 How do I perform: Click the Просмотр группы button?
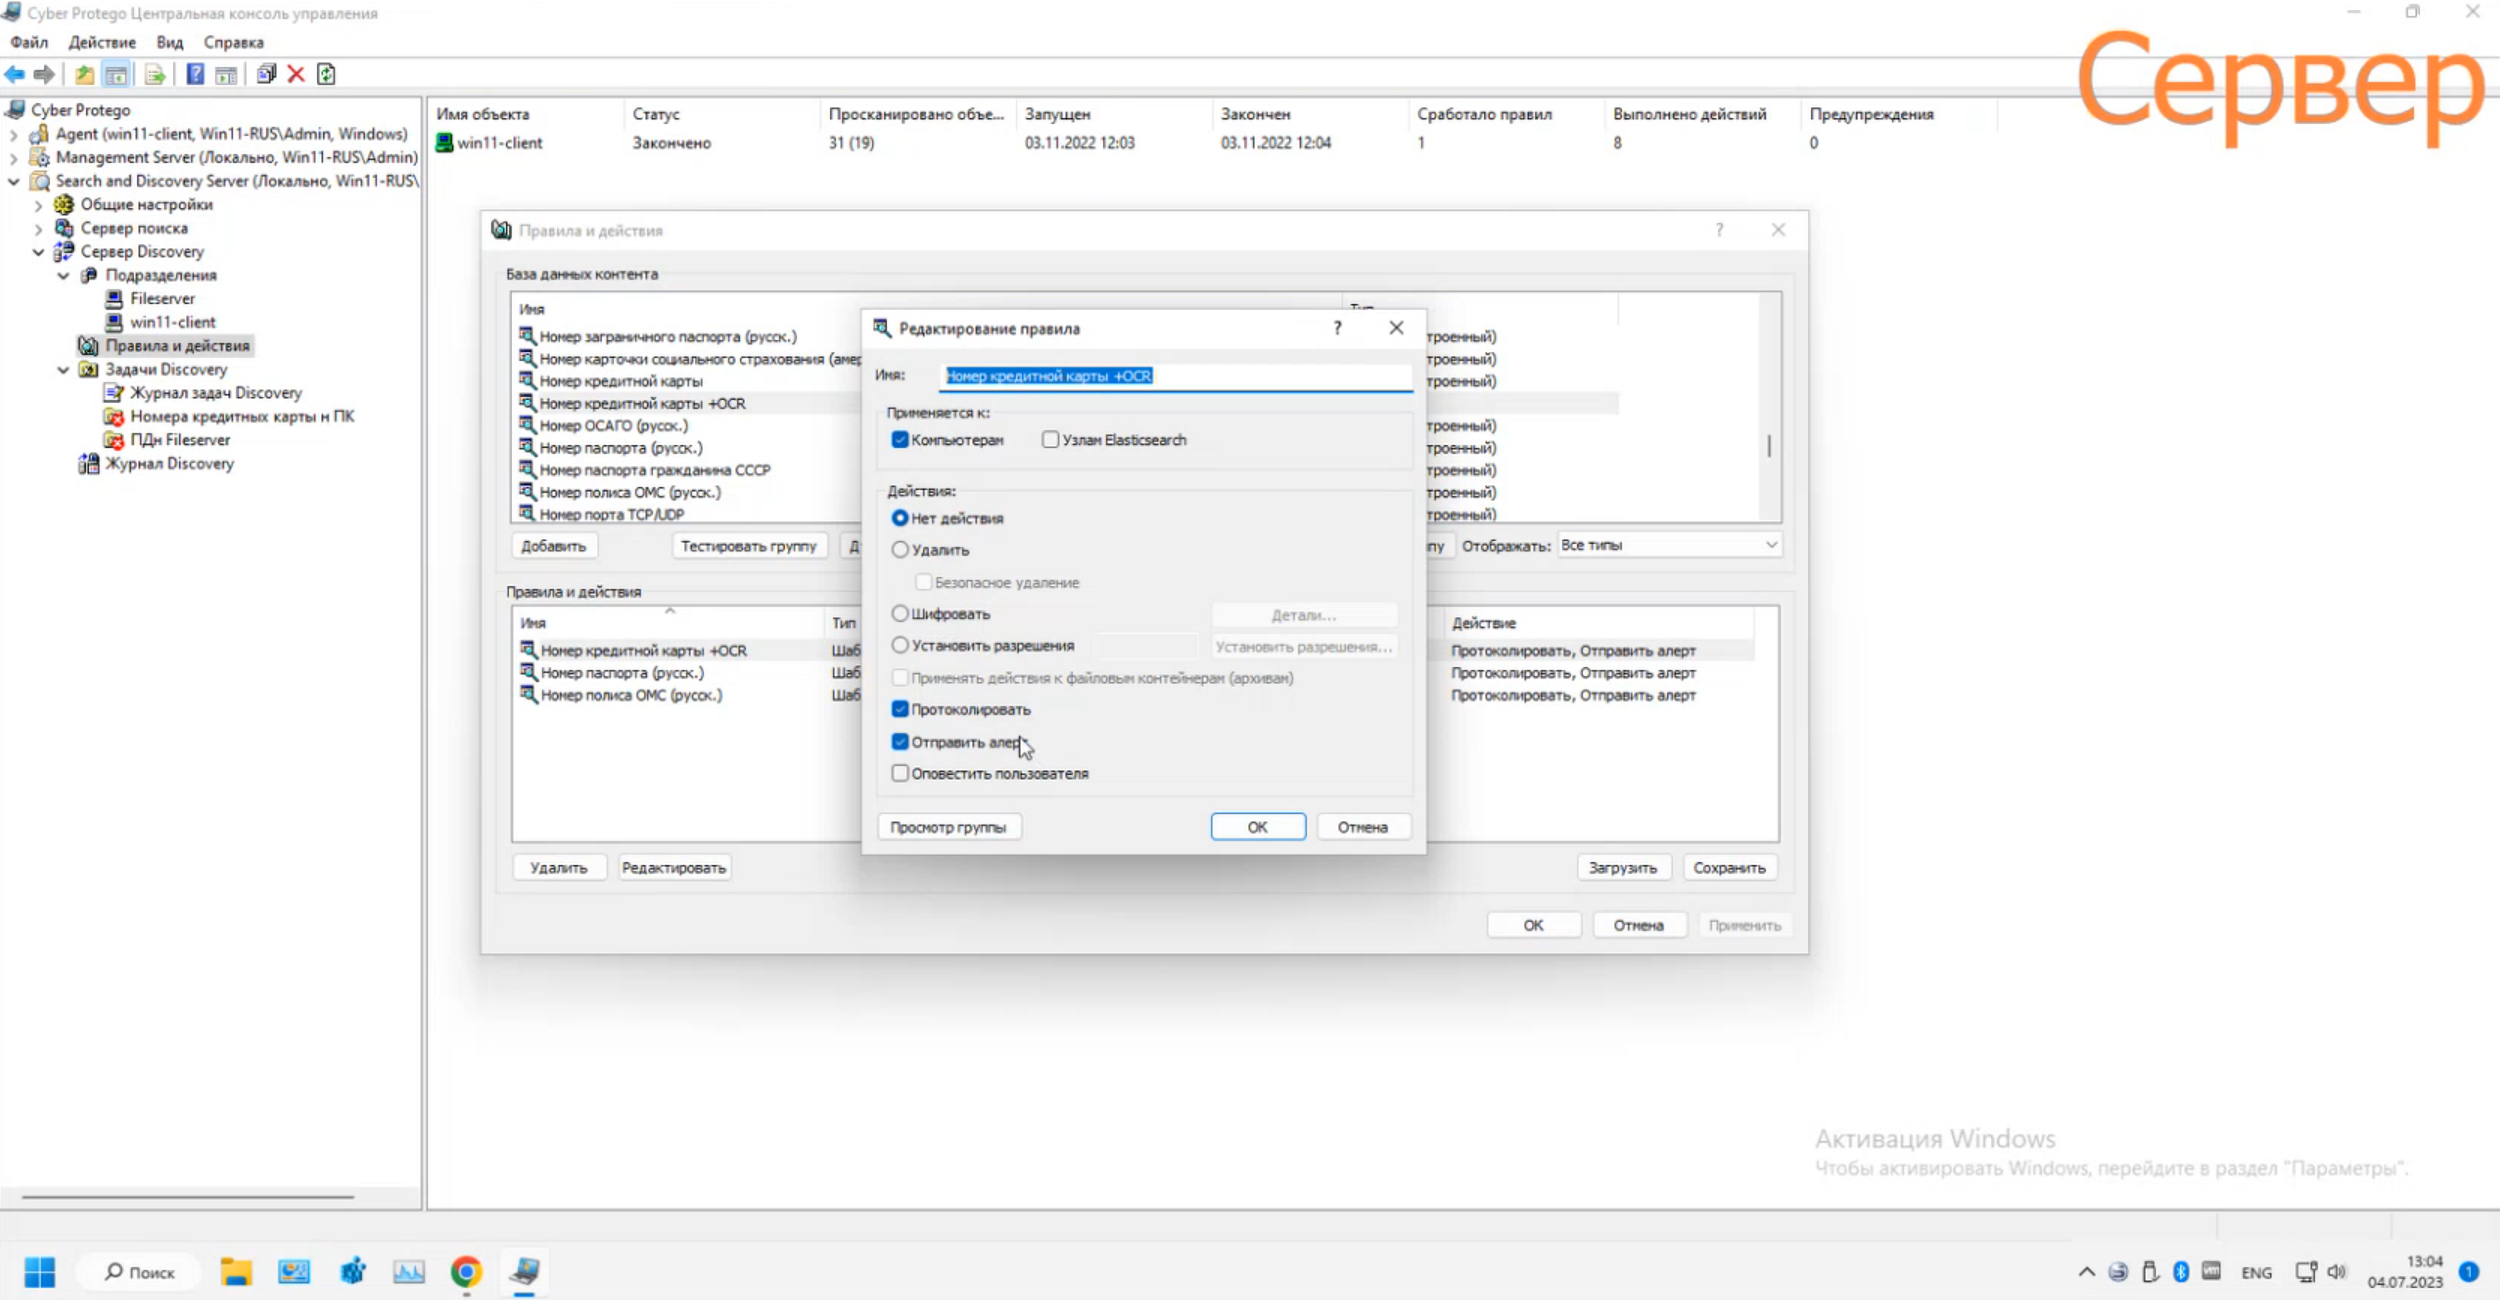(948, 827)
